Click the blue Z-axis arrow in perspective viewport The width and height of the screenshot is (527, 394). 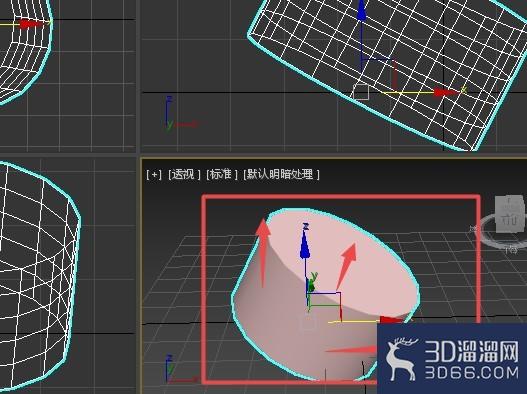coord(305,245)
